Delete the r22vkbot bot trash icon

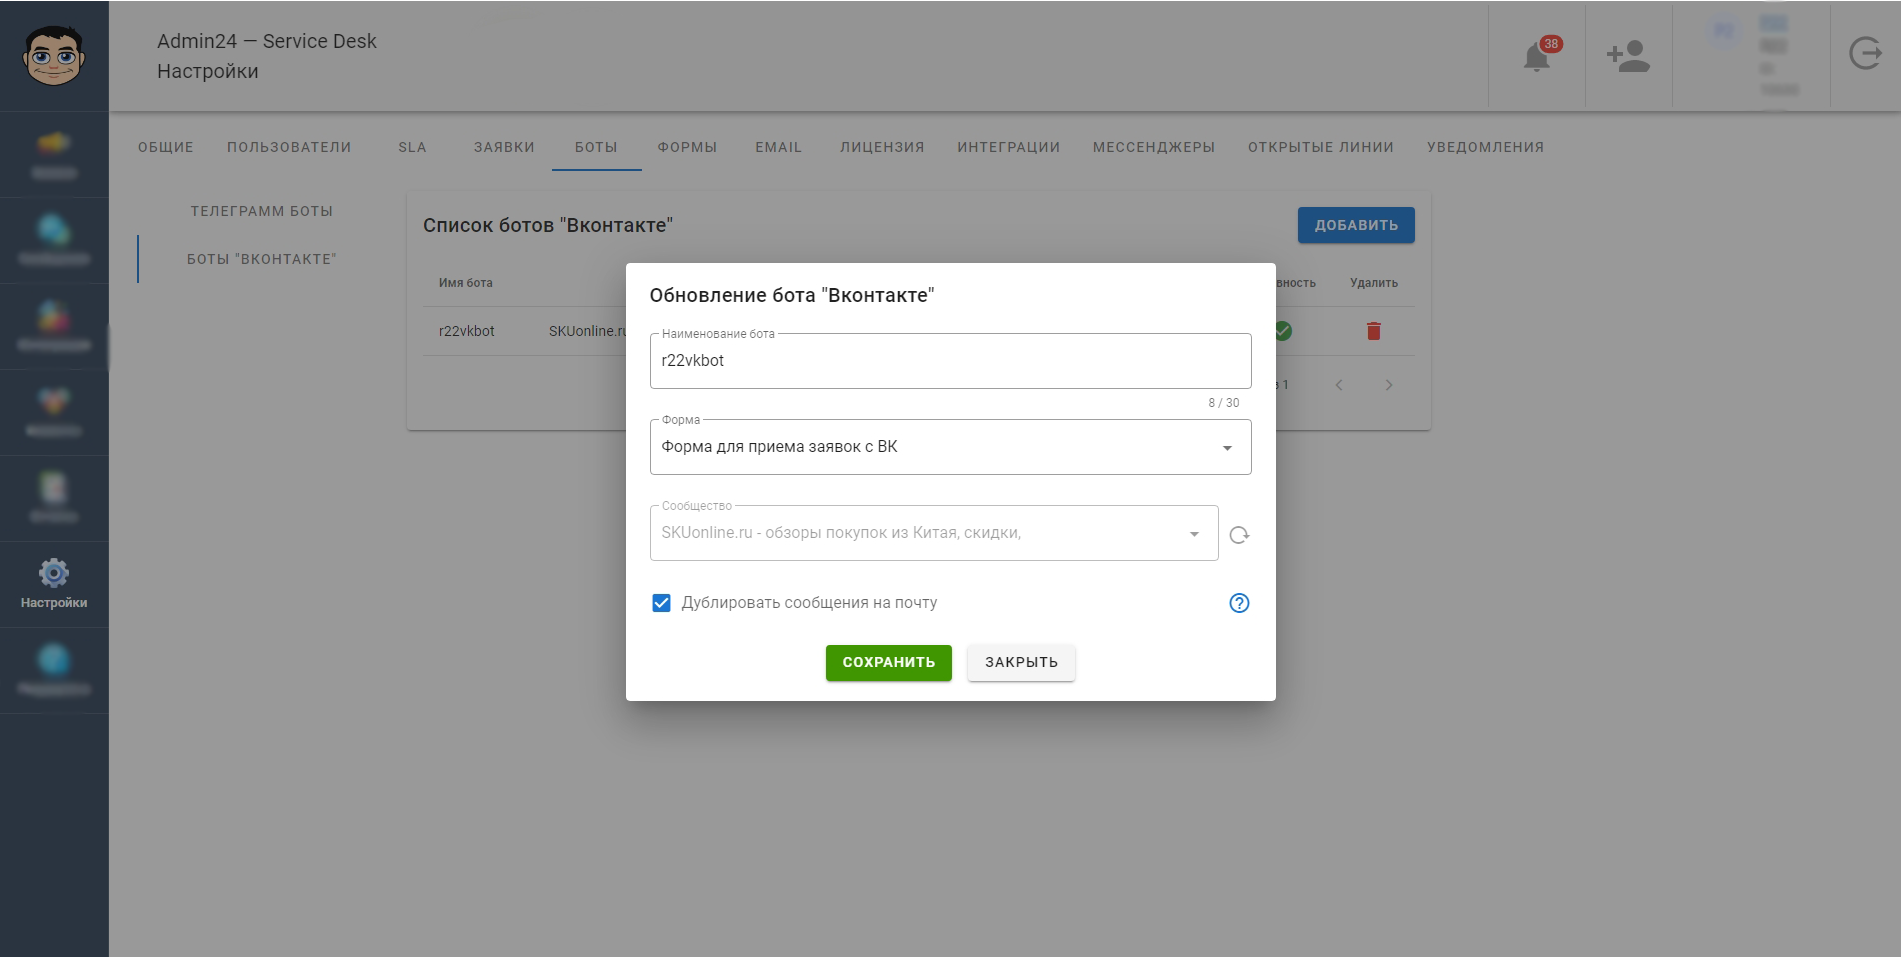tap(1374, 331)
